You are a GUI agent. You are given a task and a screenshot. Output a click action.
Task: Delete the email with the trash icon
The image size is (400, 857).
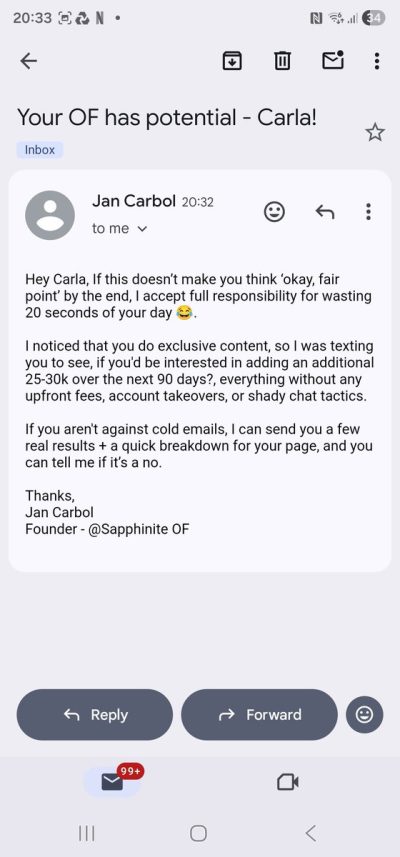(x=282, y=61)
